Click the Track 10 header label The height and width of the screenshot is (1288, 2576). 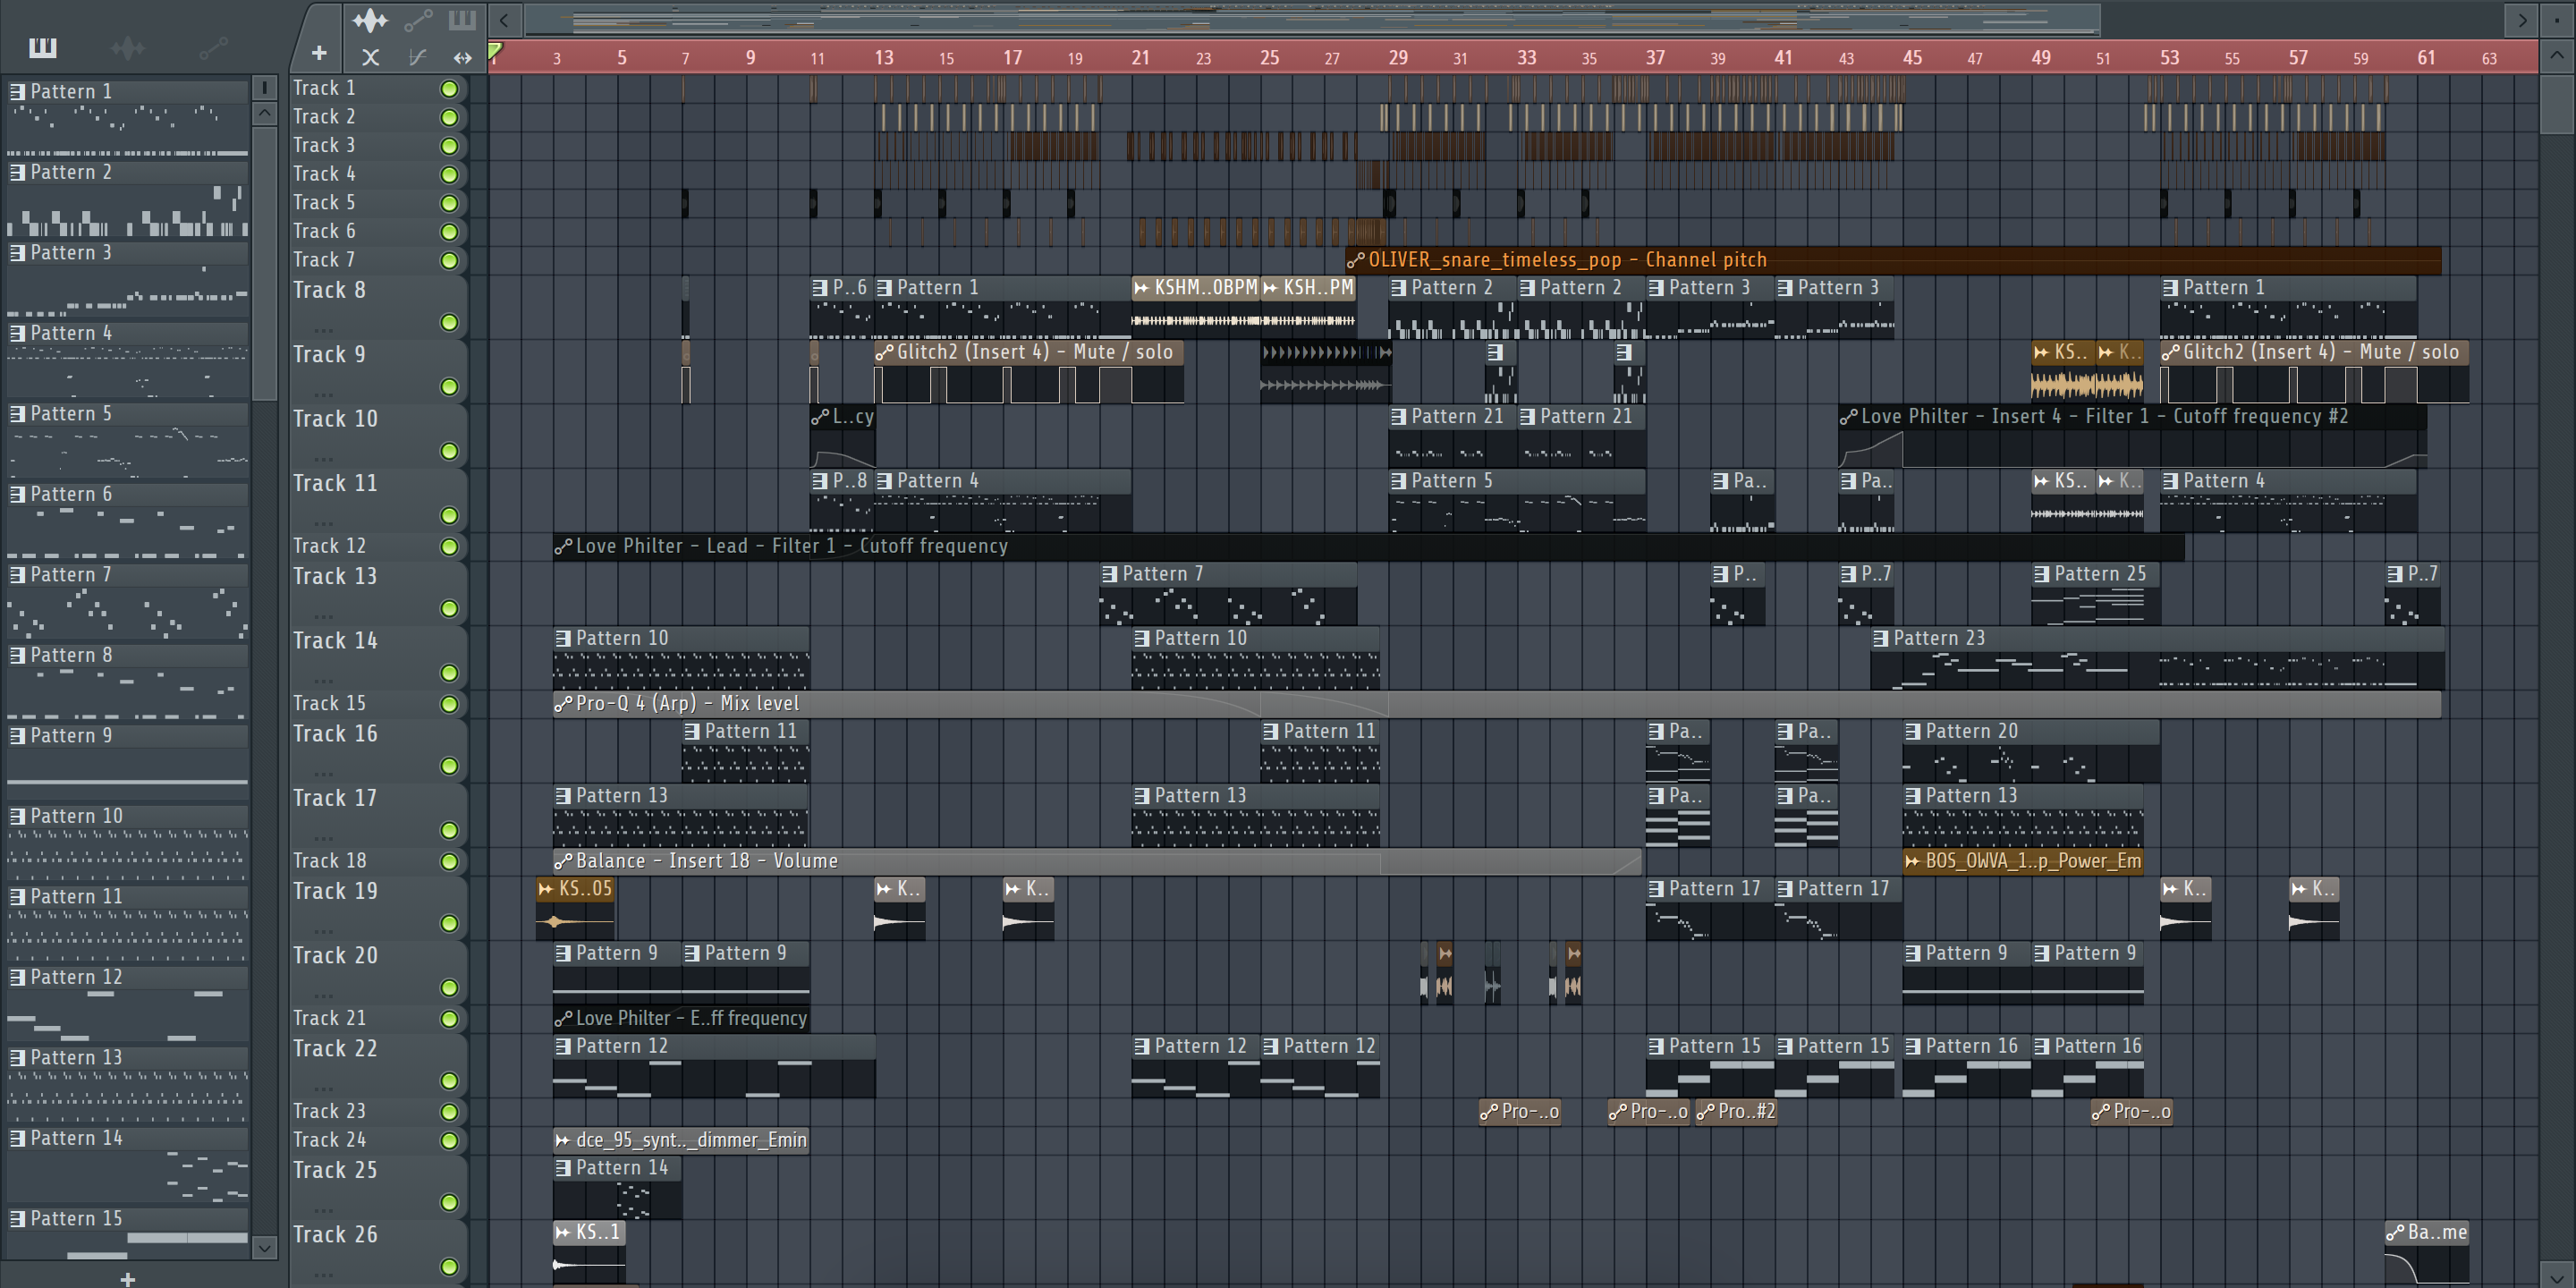point(335,419)
